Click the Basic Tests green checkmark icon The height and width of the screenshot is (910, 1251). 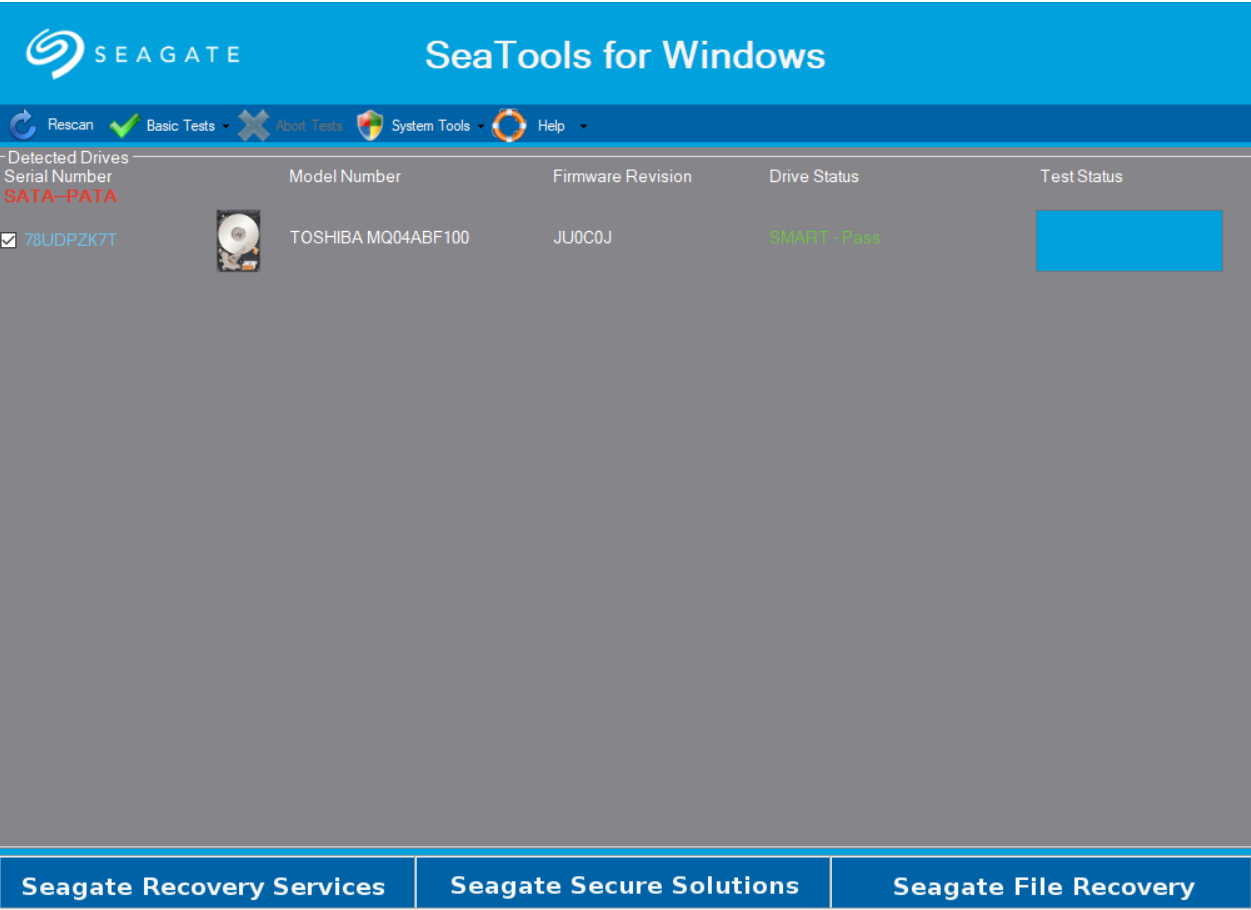tap(124, 126)
